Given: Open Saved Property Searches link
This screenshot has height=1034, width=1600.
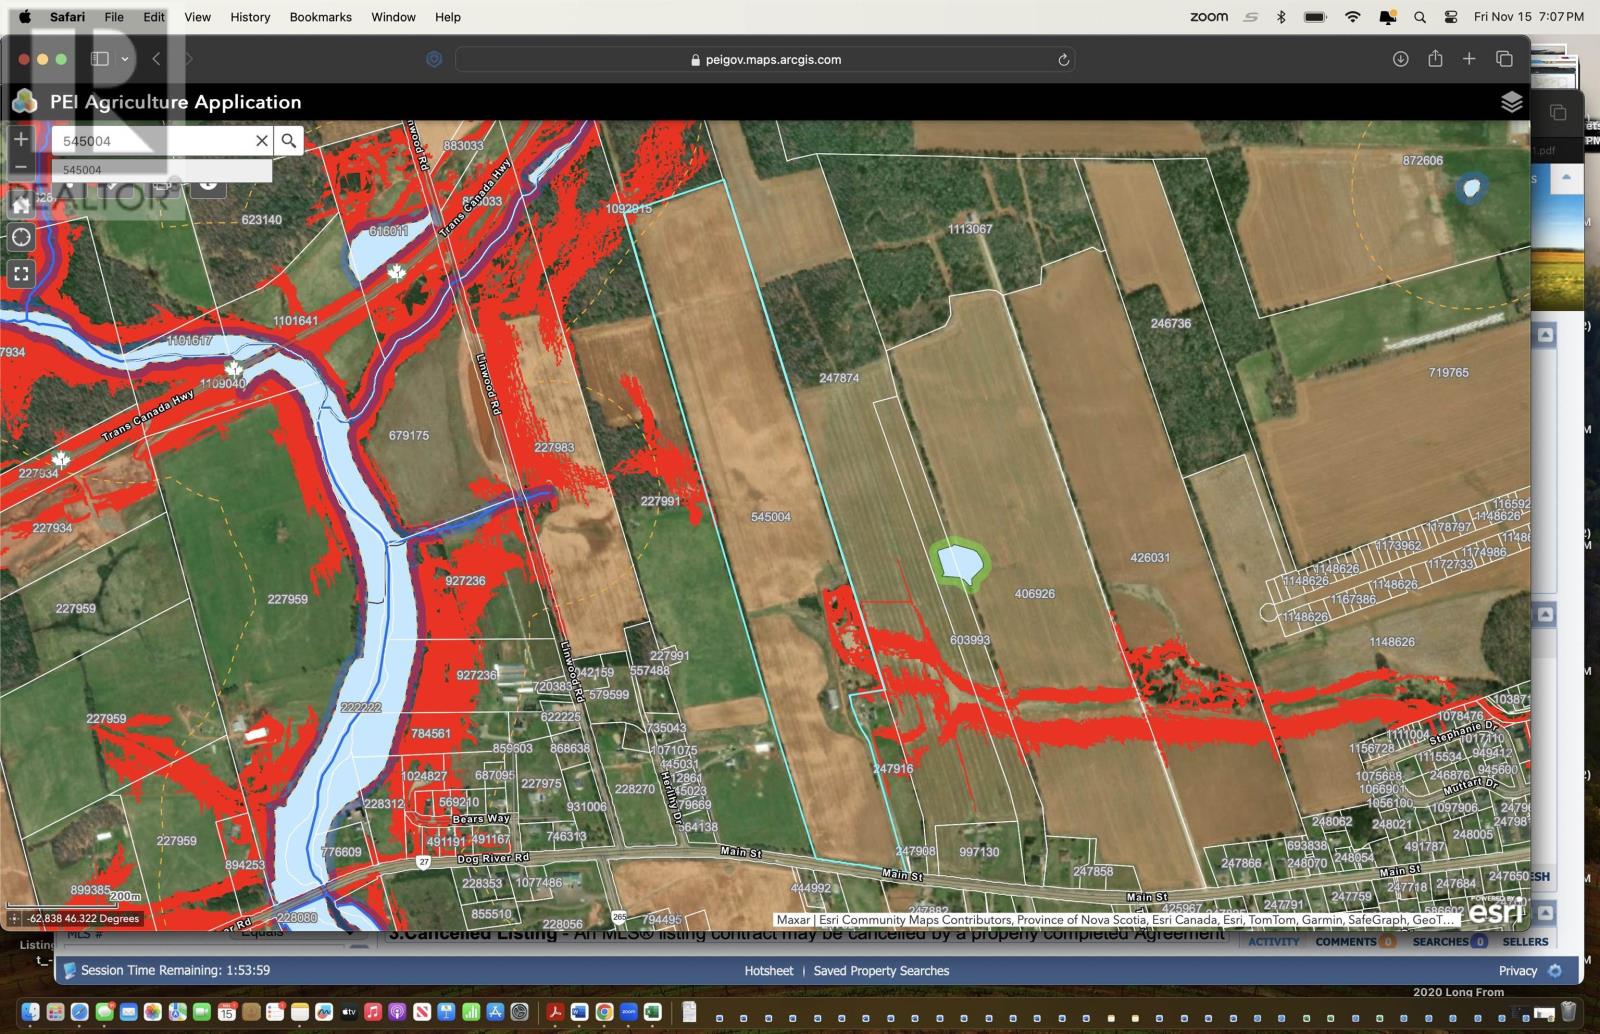Looking at the screenshot, I should click(x=881, y=970).
